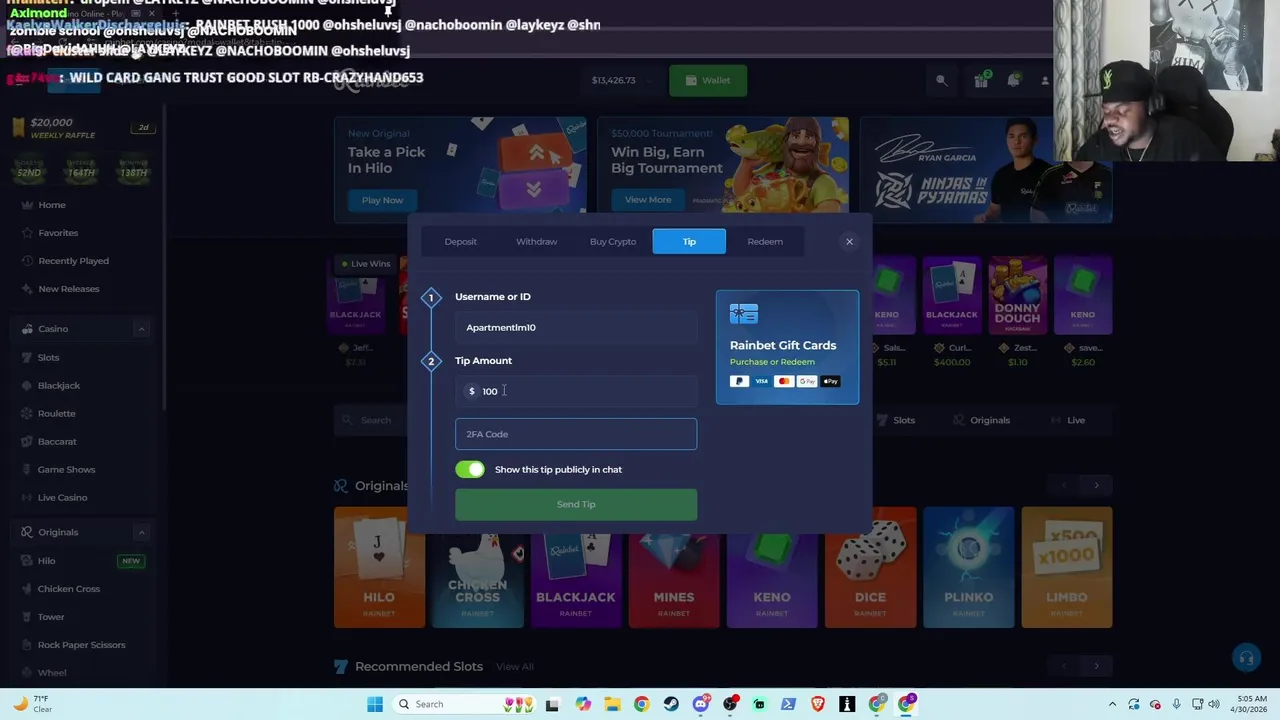Click View More on the tournament banner
Viewport: 1280px width, 720px height.
(648, 200)
